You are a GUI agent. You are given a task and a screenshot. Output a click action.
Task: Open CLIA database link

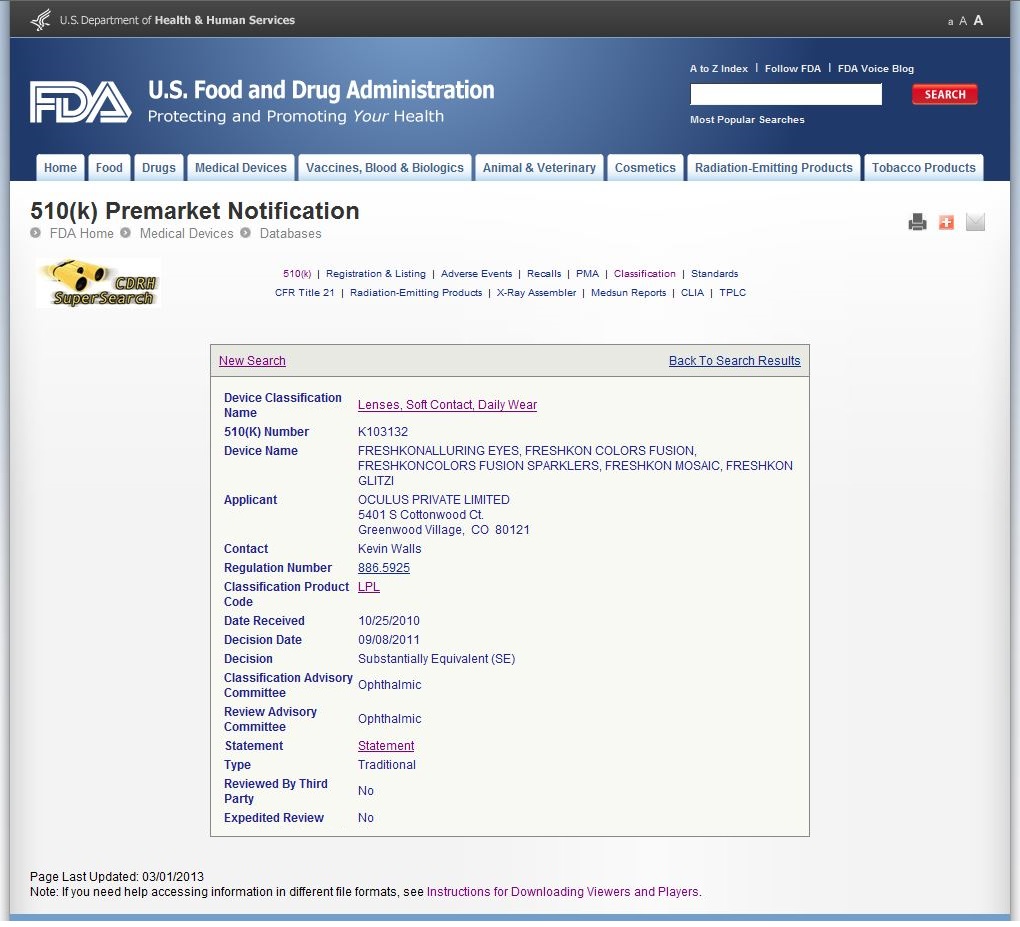coord(692,293)
